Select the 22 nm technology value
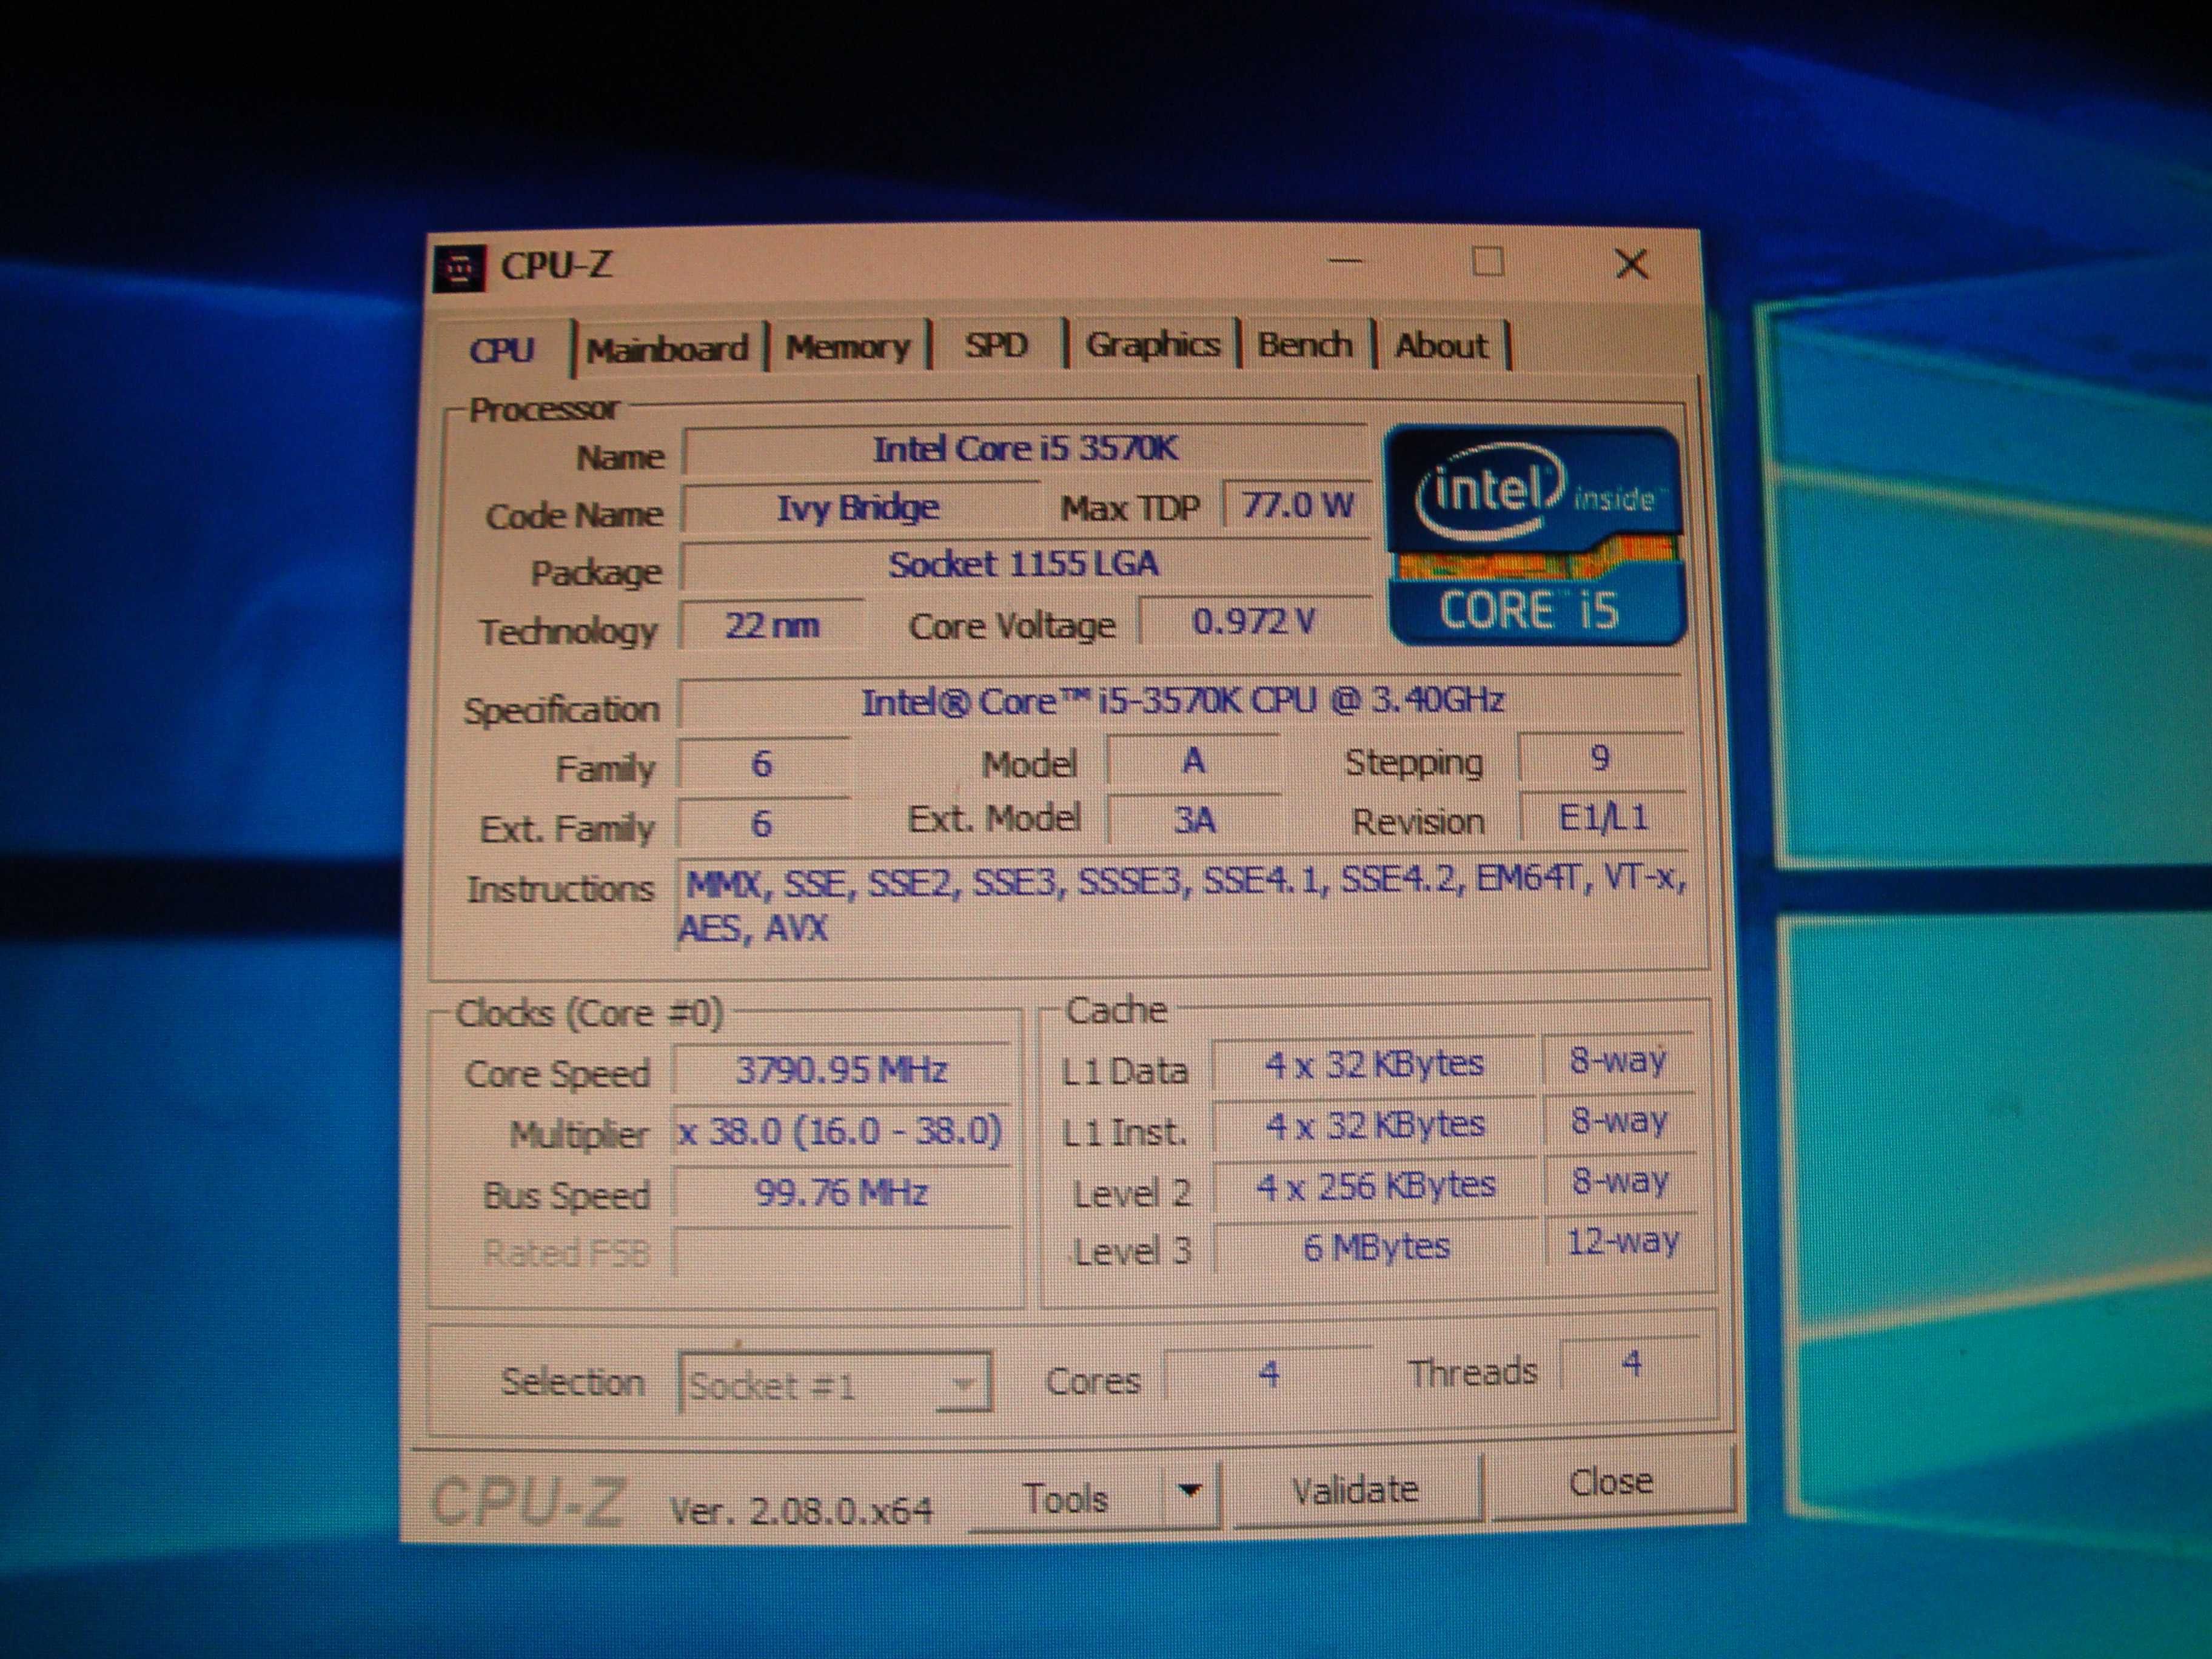The height and width of the screenshot is (1659, 2212). point(772,626)
